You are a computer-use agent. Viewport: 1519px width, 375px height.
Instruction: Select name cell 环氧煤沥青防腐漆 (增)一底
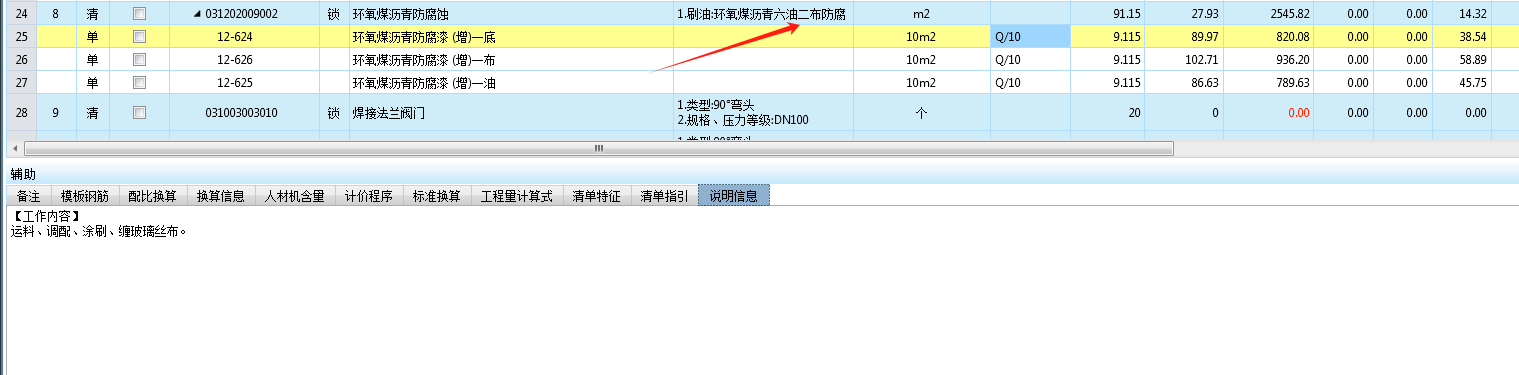(x=510, y=36)
